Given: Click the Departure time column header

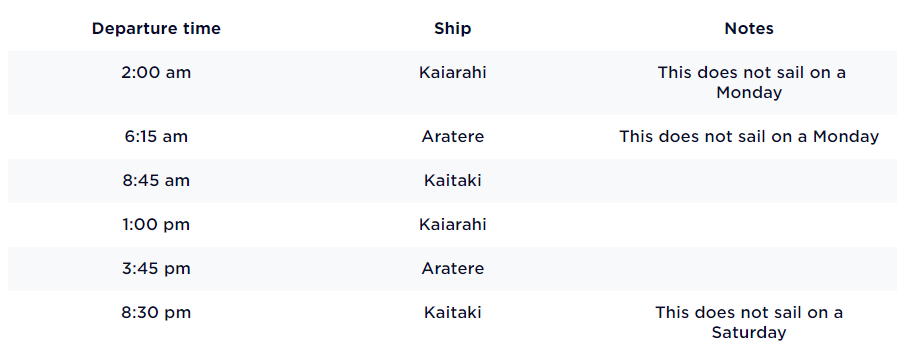Looking at the screenshot, I should [x=156, y=29].
